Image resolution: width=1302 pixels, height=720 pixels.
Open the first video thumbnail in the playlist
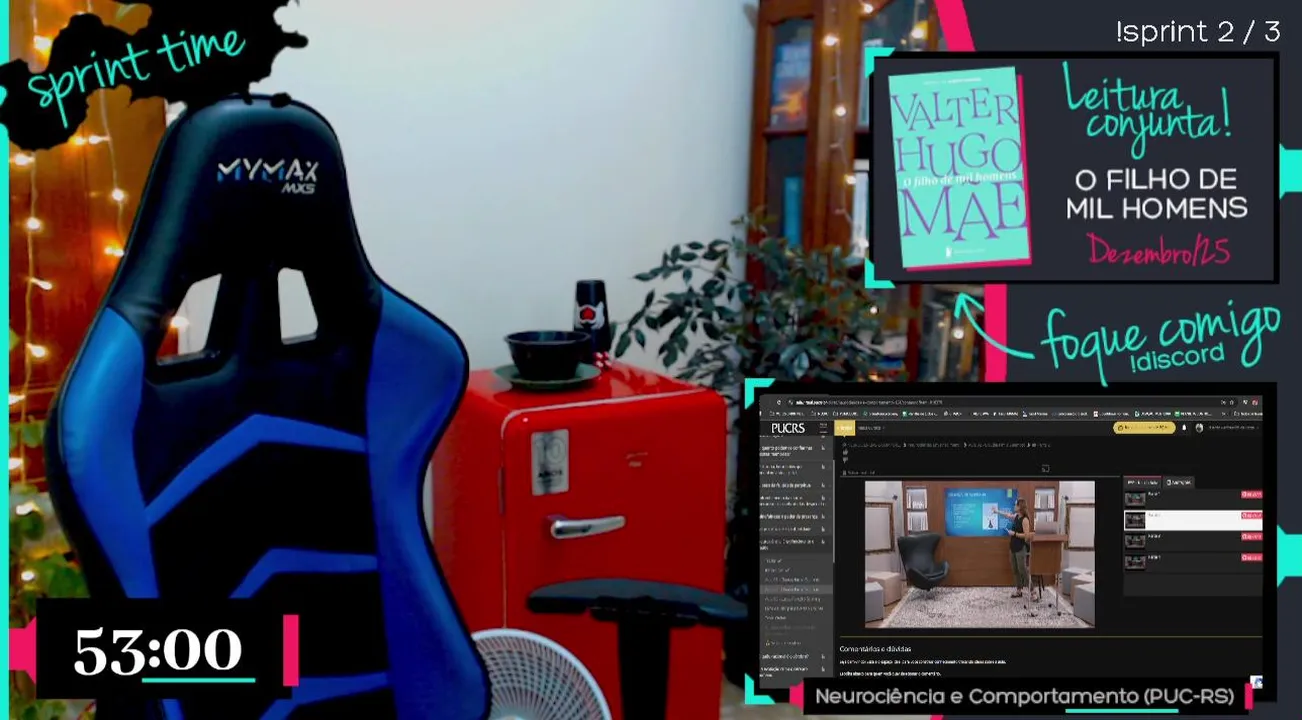click(1135, 498)
